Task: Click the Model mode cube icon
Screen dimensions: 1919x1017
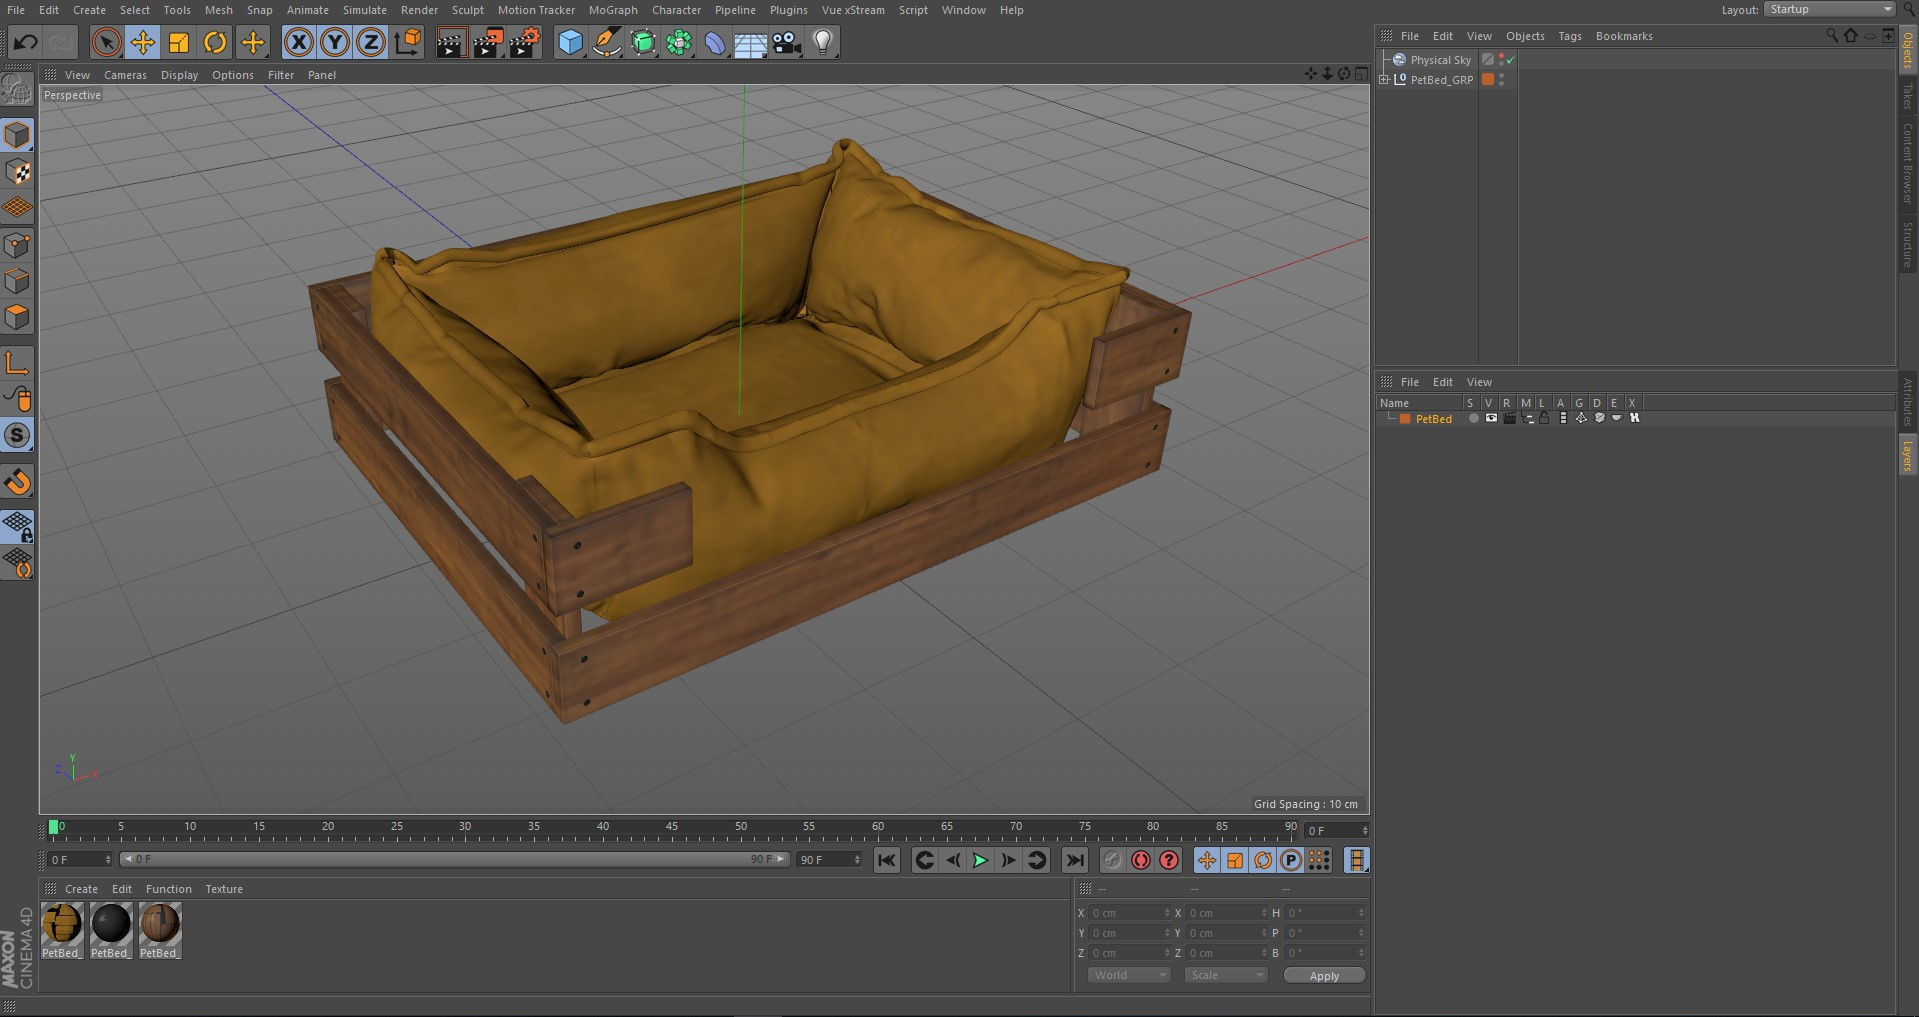Action: 18,135
